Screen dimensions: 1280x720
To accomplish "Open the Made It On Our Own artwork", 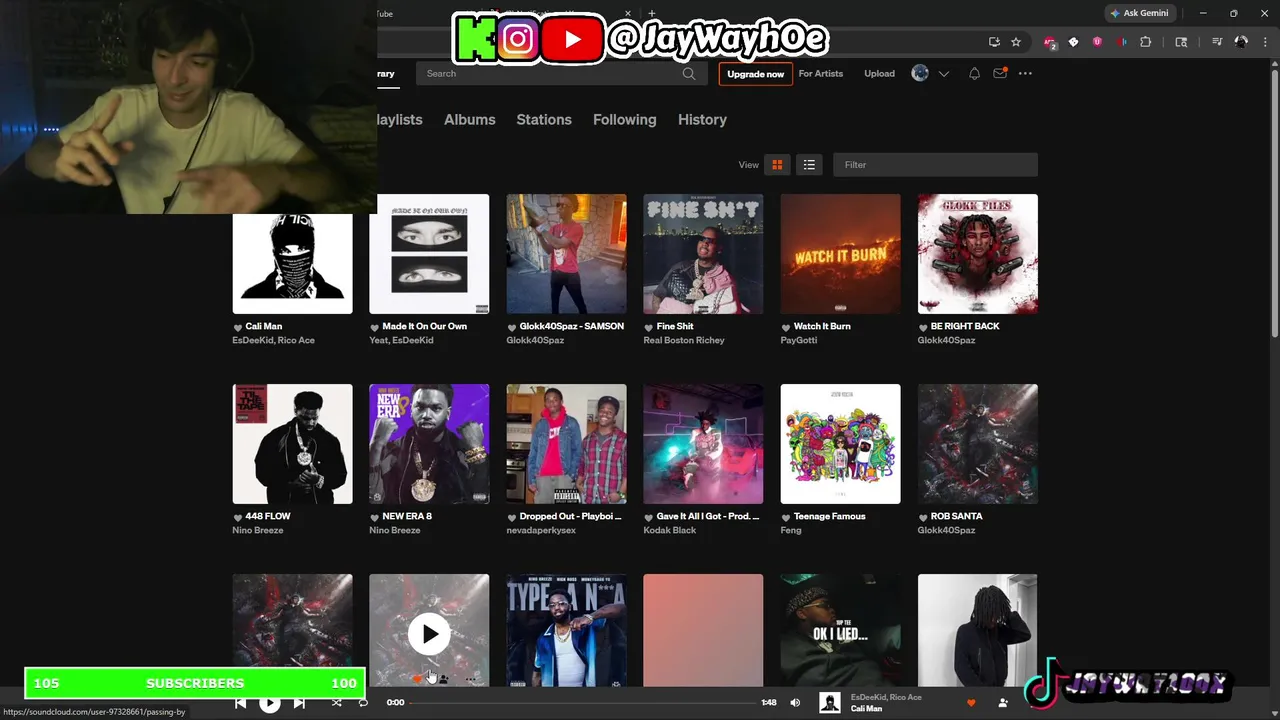I will [429, 254].
